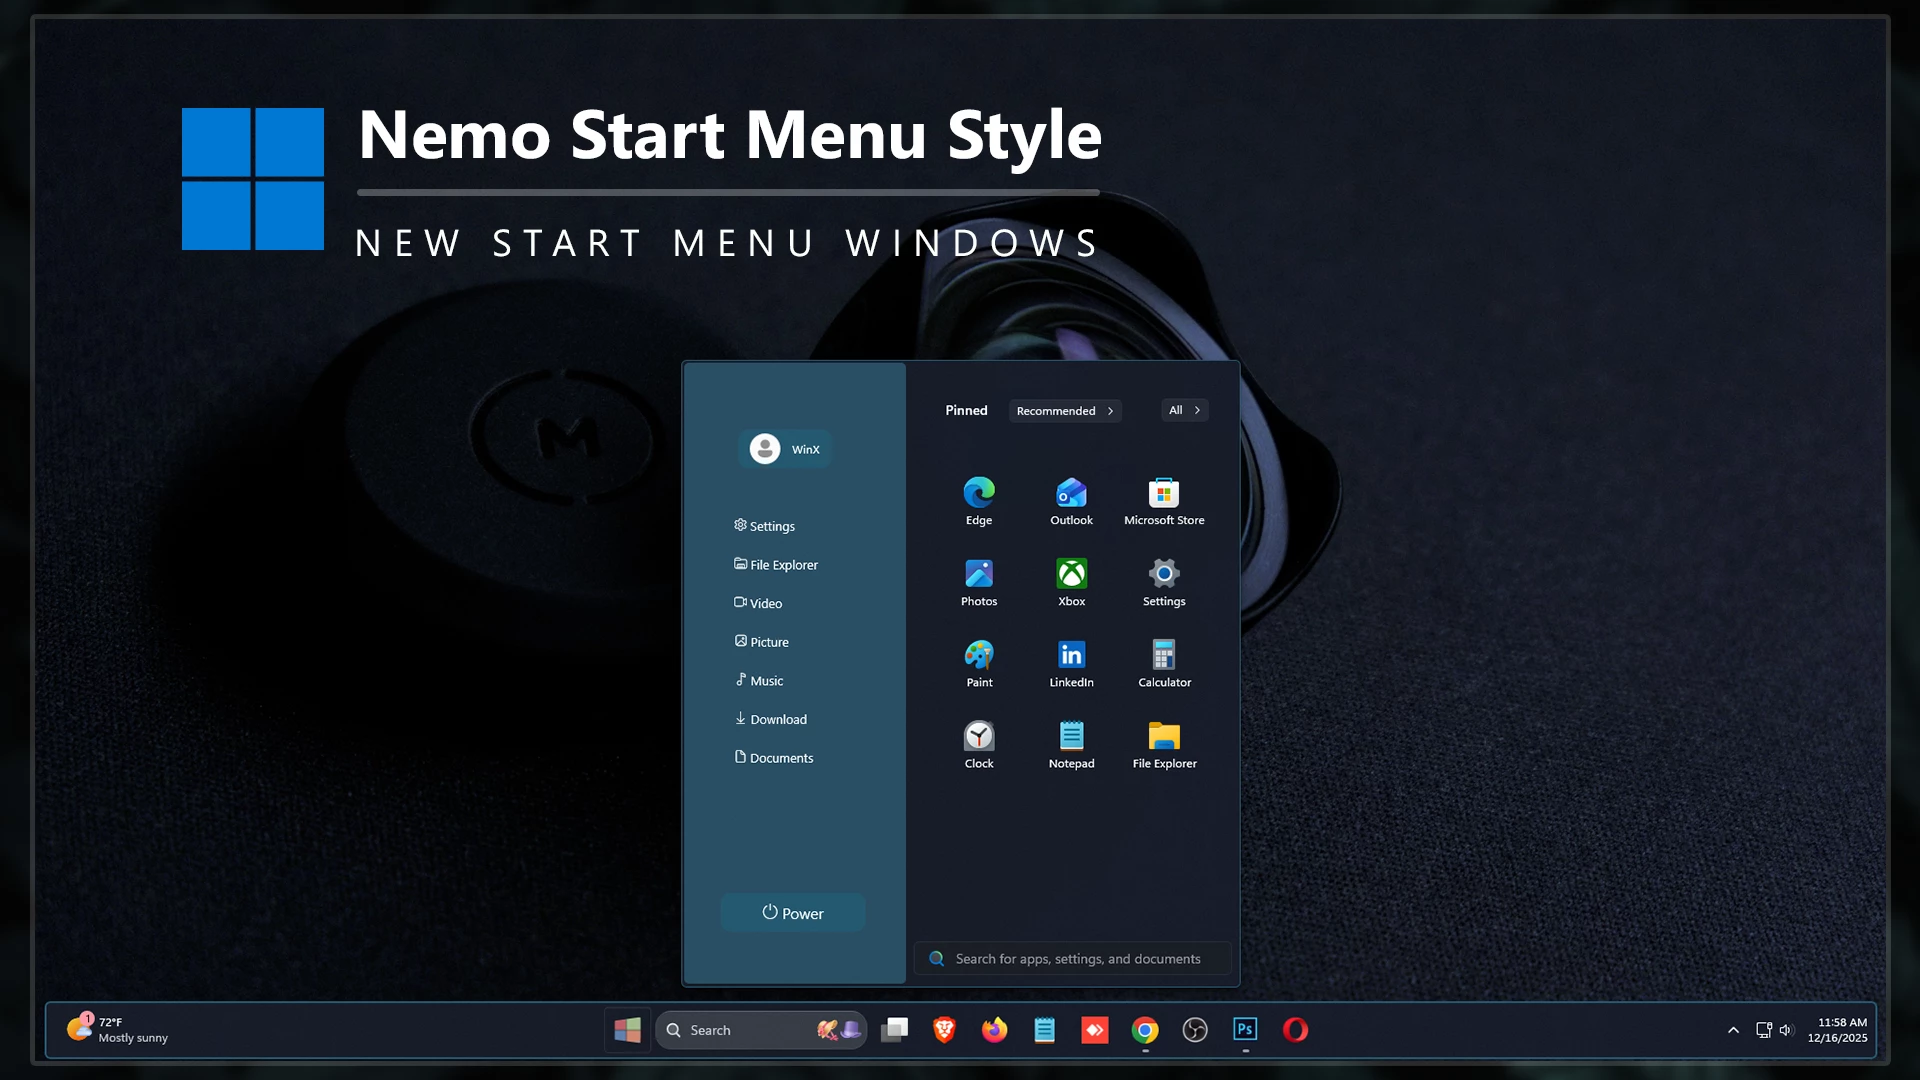Open Documents folder in sidebar
The width and height of the screenshot is (1920, 1080).
click(x=773, y=758)
